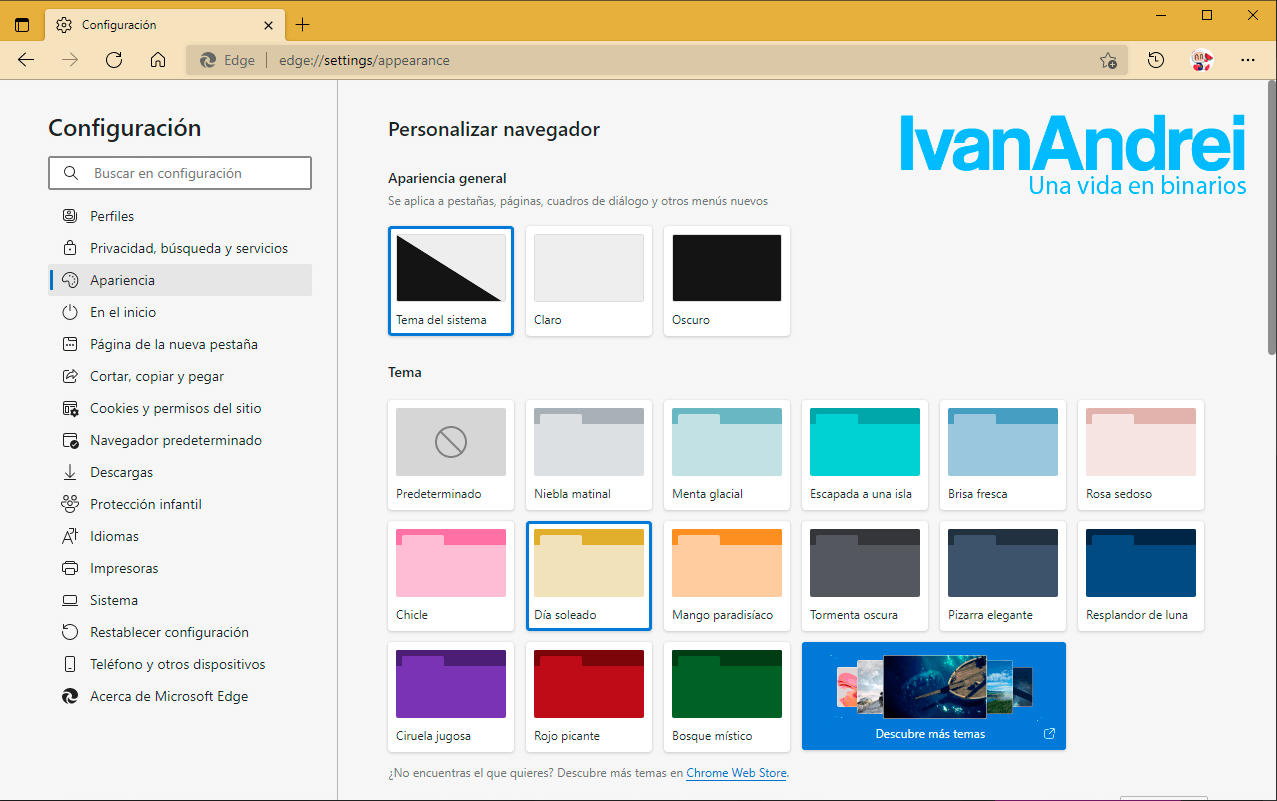Choose the Rosa sedoso theme
The image size is (1277, 801).
pos(1141,455)
